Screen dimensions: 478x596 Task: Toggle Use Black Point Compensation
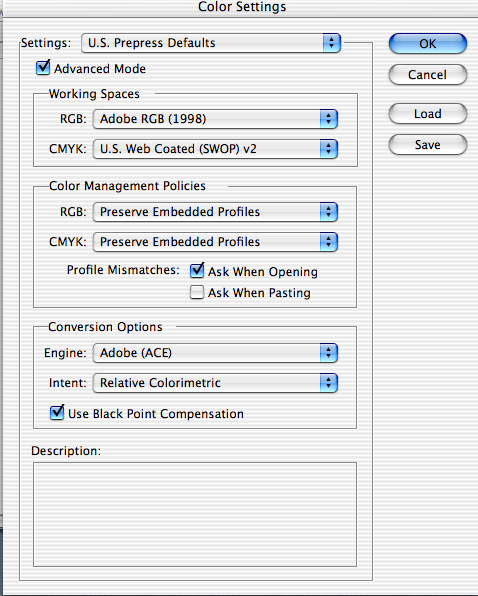click(57, 412)
